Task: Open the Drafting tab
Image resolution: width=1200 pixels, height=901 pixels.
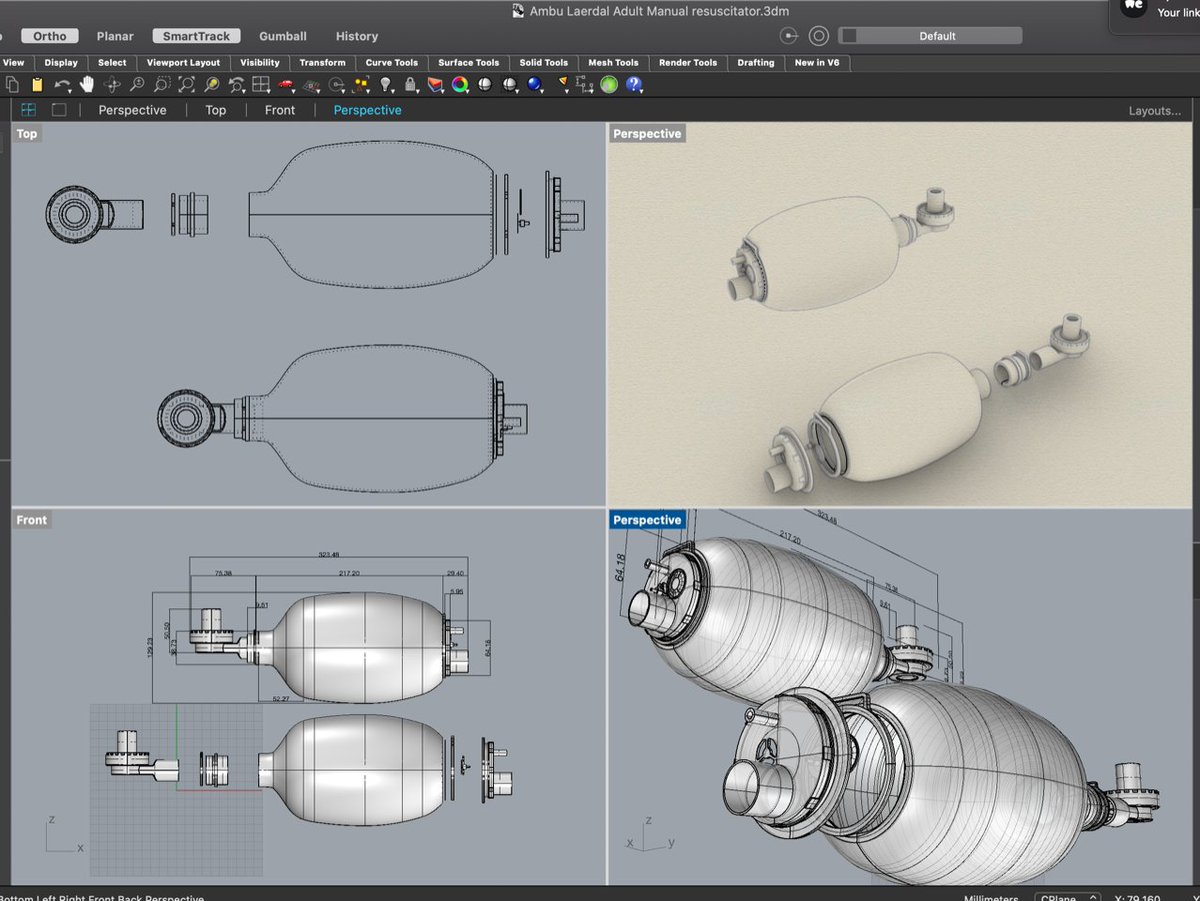Action: (756, 62)
